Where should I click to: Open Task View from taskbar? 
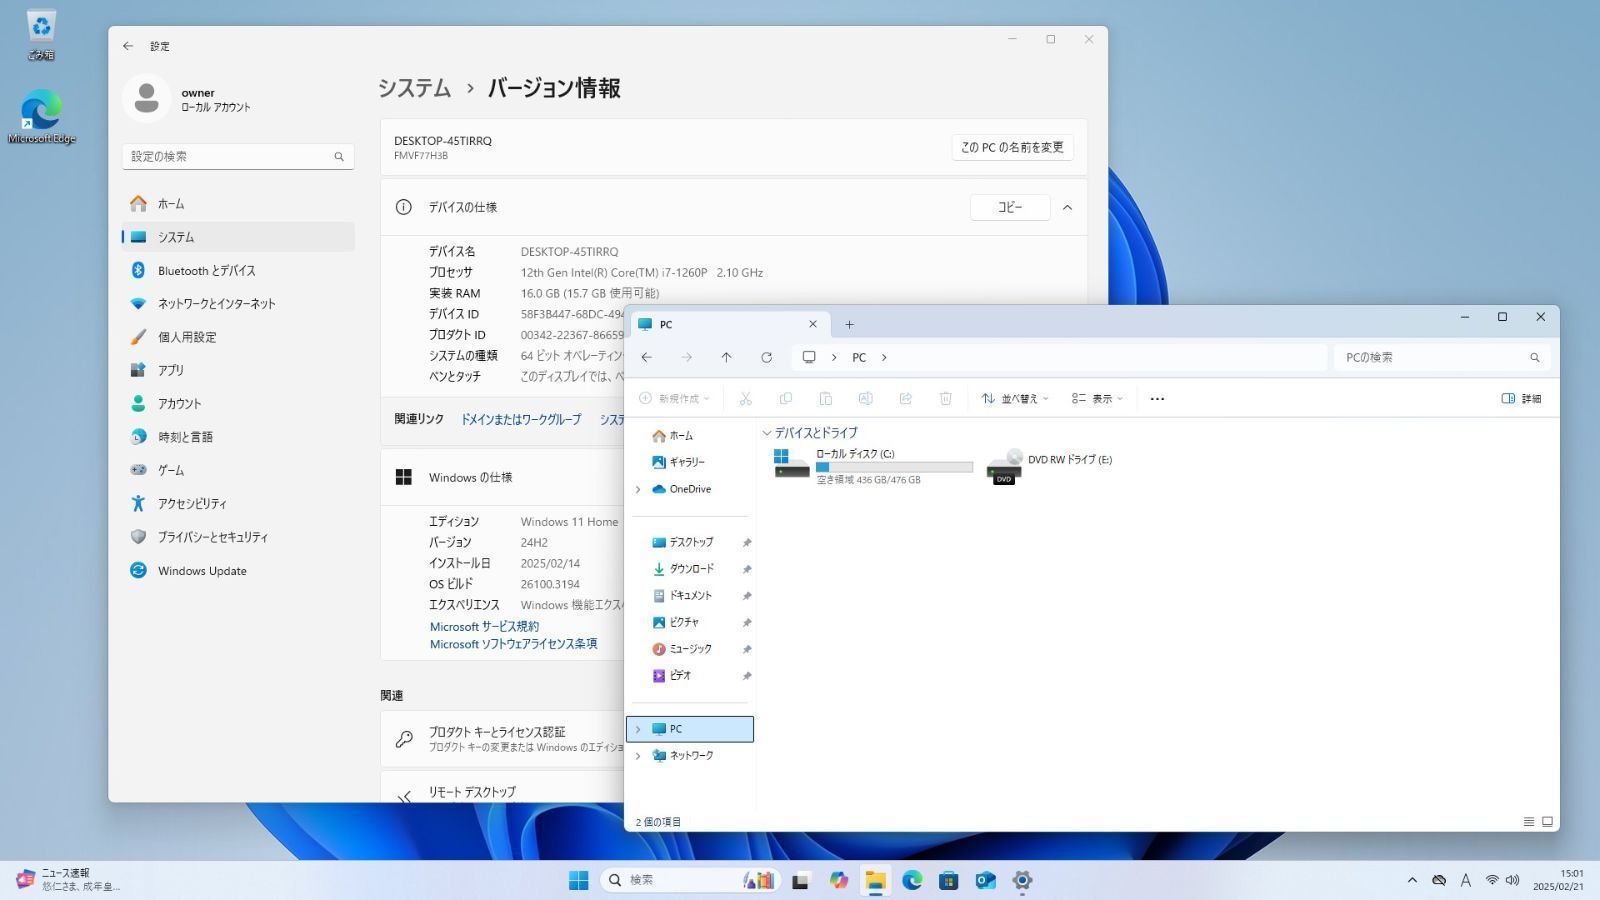800,880
